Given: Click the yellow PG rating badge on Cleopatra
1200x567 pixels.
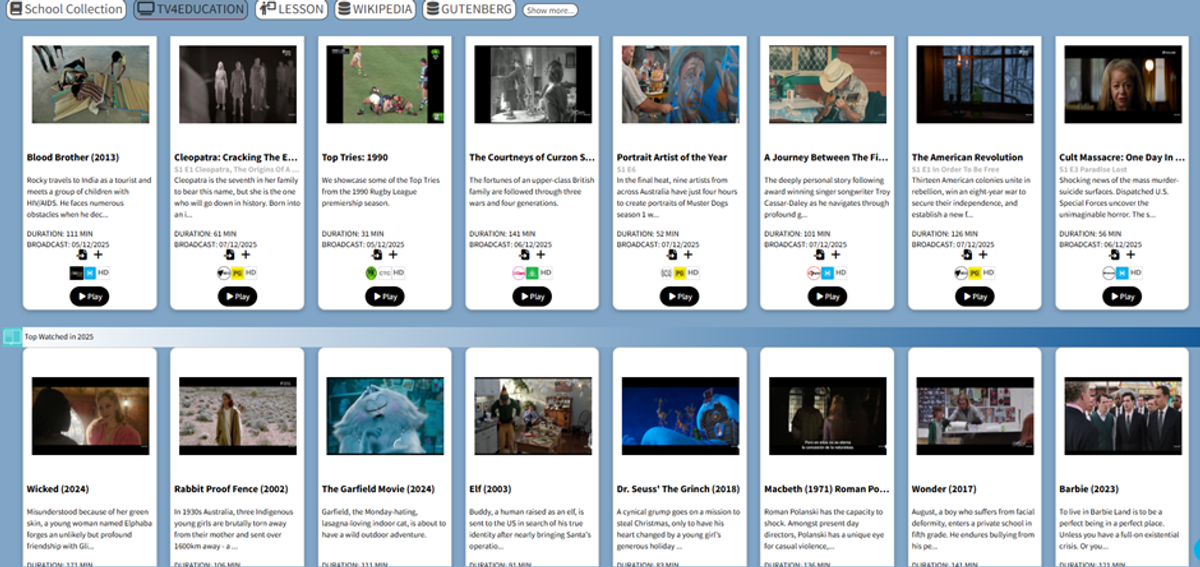Looking at the screenshot, I should [238, 273].
